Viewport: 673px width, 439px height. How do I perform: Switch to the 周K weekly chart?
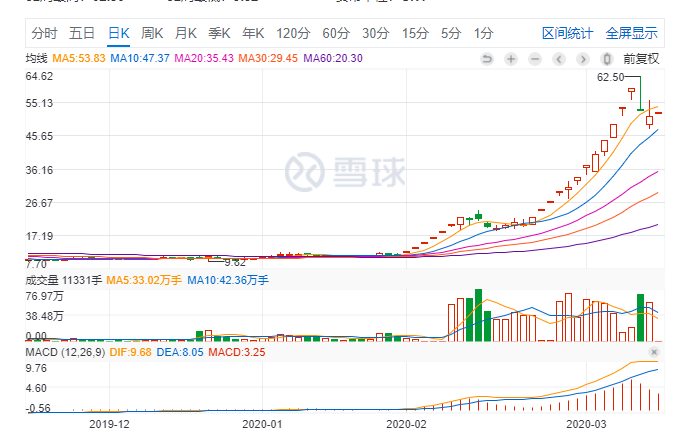click(152, 33)
